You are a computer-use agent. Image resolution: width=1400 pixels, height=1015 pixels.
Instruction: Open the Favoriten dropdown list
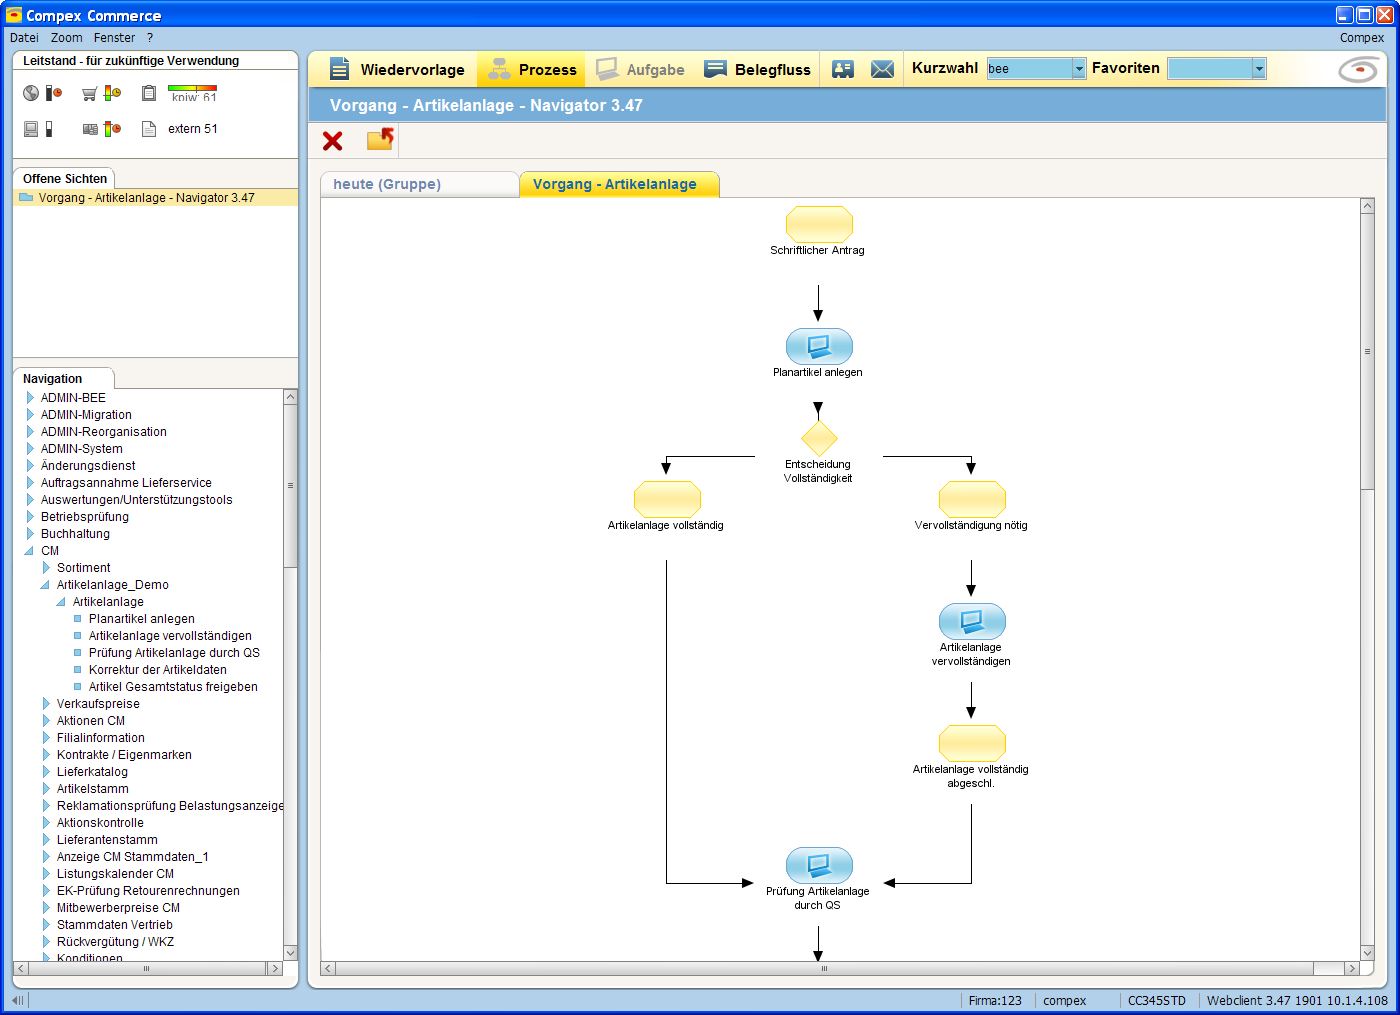coord(1258,69)
